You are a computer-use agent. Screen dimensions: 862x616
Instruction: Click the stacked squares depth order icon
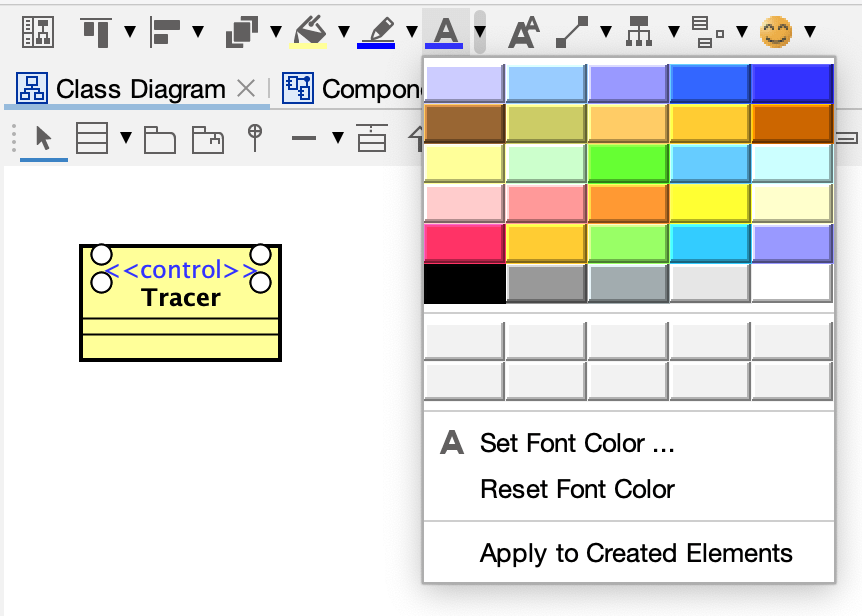(x=242, y=32)
